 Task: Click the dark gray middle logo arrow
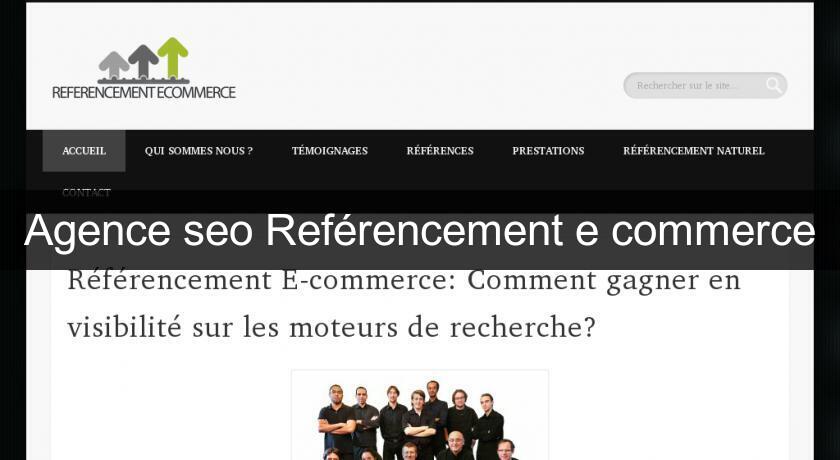[x=143, y=61]
